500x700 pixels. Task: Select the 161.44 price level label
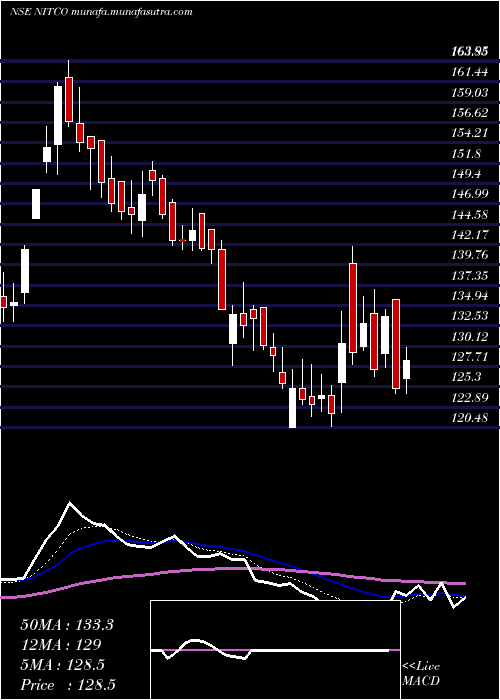pyautogui.click(x=472, y=71)
